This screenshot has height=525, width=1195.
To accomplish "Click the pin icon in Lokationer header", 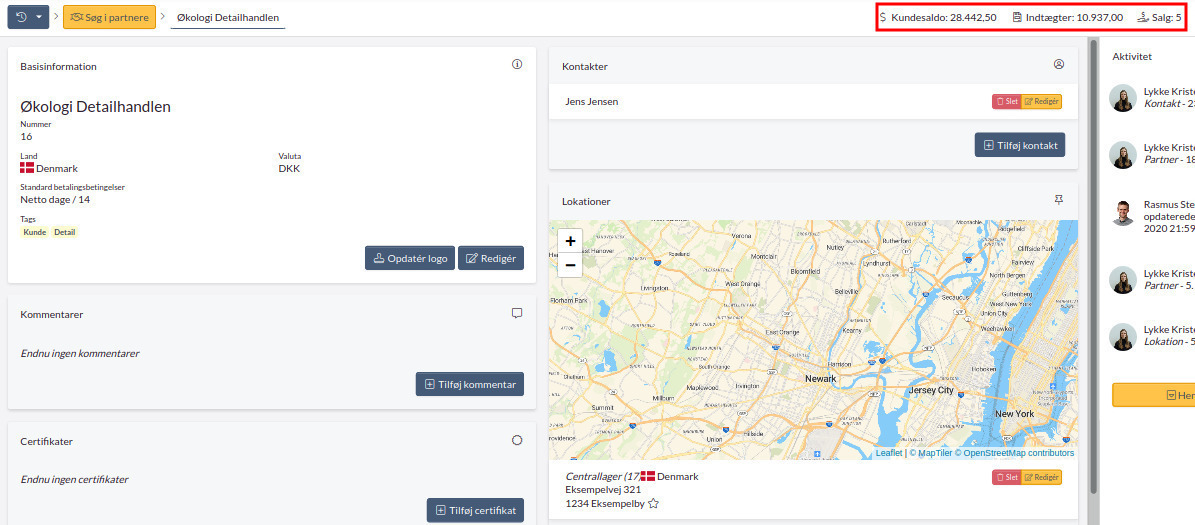I will point(1059,200).
